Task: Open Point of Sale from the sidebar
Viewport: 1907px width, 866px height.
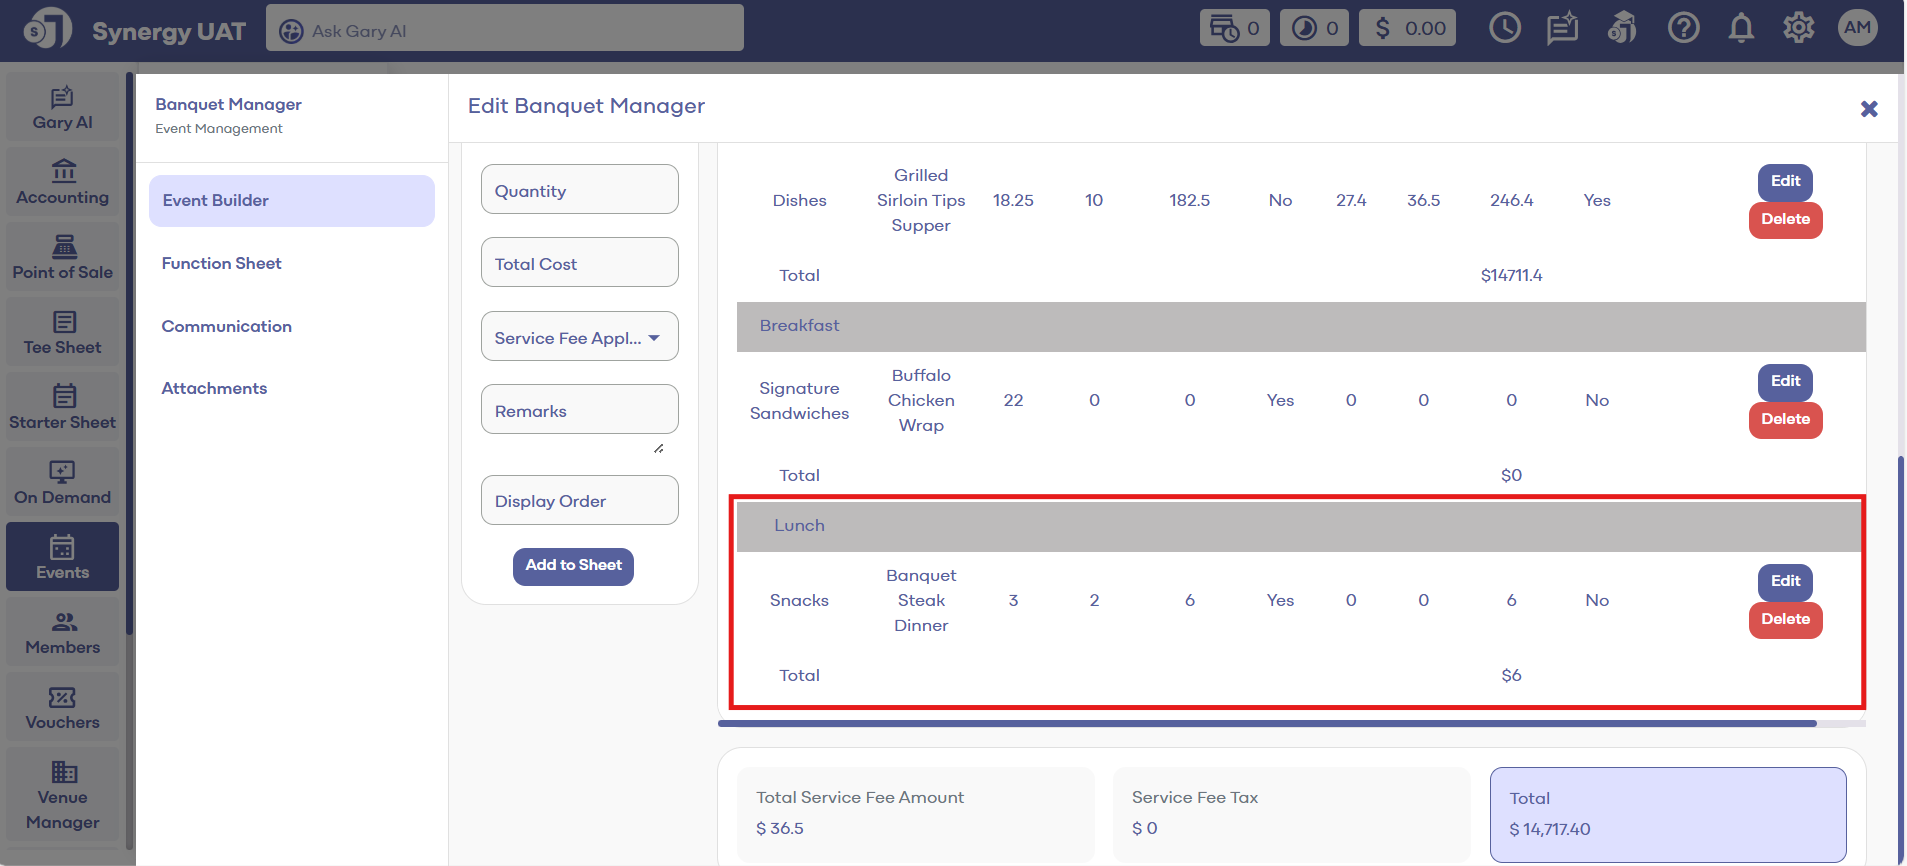Action: point(62,258)
